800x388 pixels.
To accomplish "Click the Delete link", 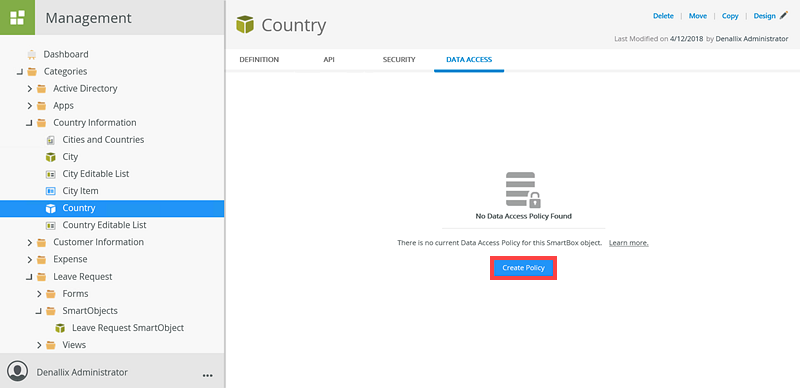I will [x=663, y=16].
